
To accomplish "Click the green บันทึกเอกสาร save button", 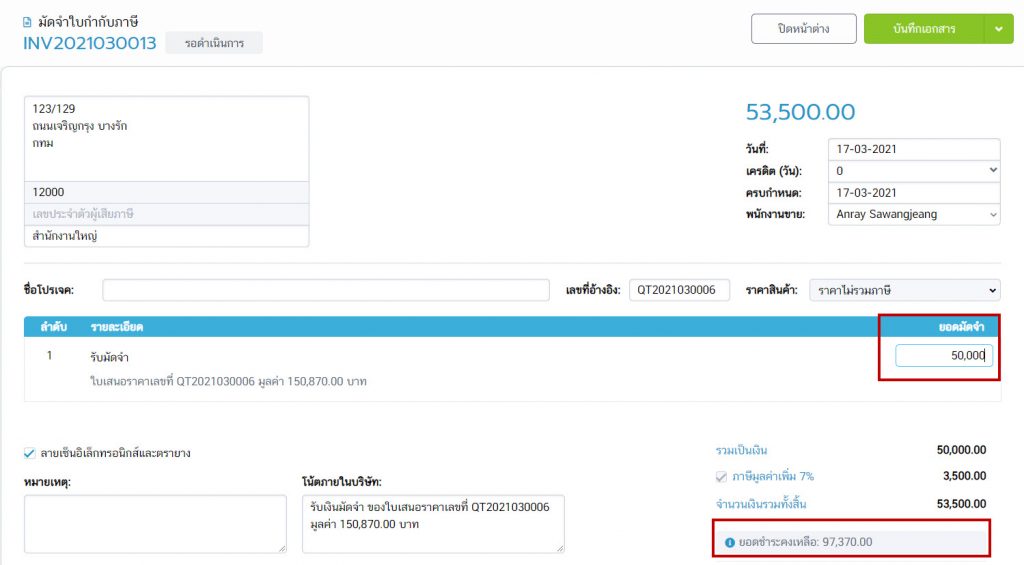I will [x=923, y=29].
